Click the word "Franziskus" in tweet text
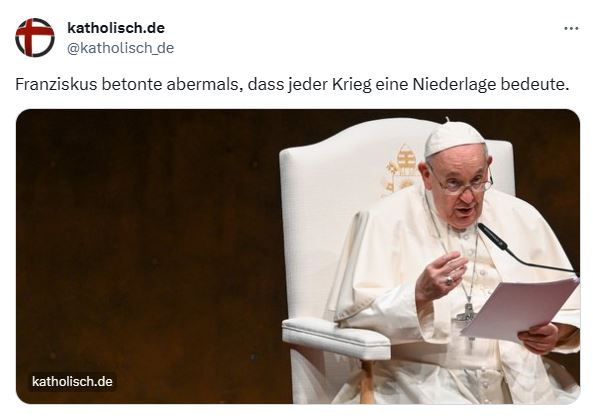This screenshot has height=418, width=593. [x=56, y=84]
